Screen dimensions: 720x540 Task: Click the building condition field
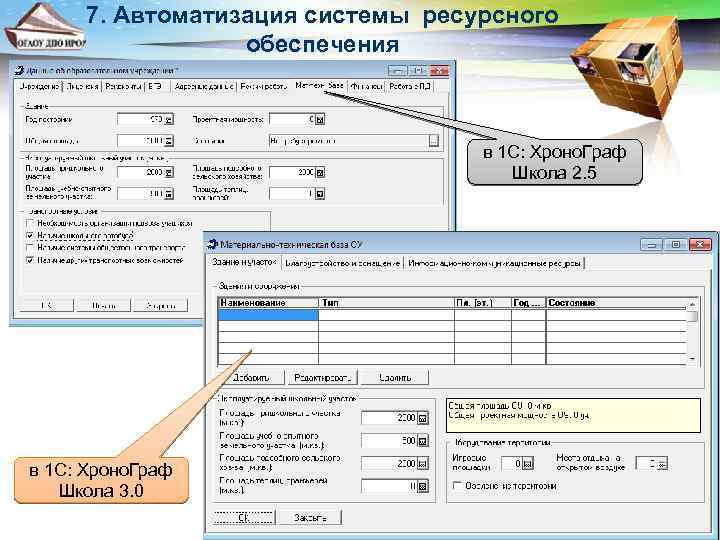349,141
